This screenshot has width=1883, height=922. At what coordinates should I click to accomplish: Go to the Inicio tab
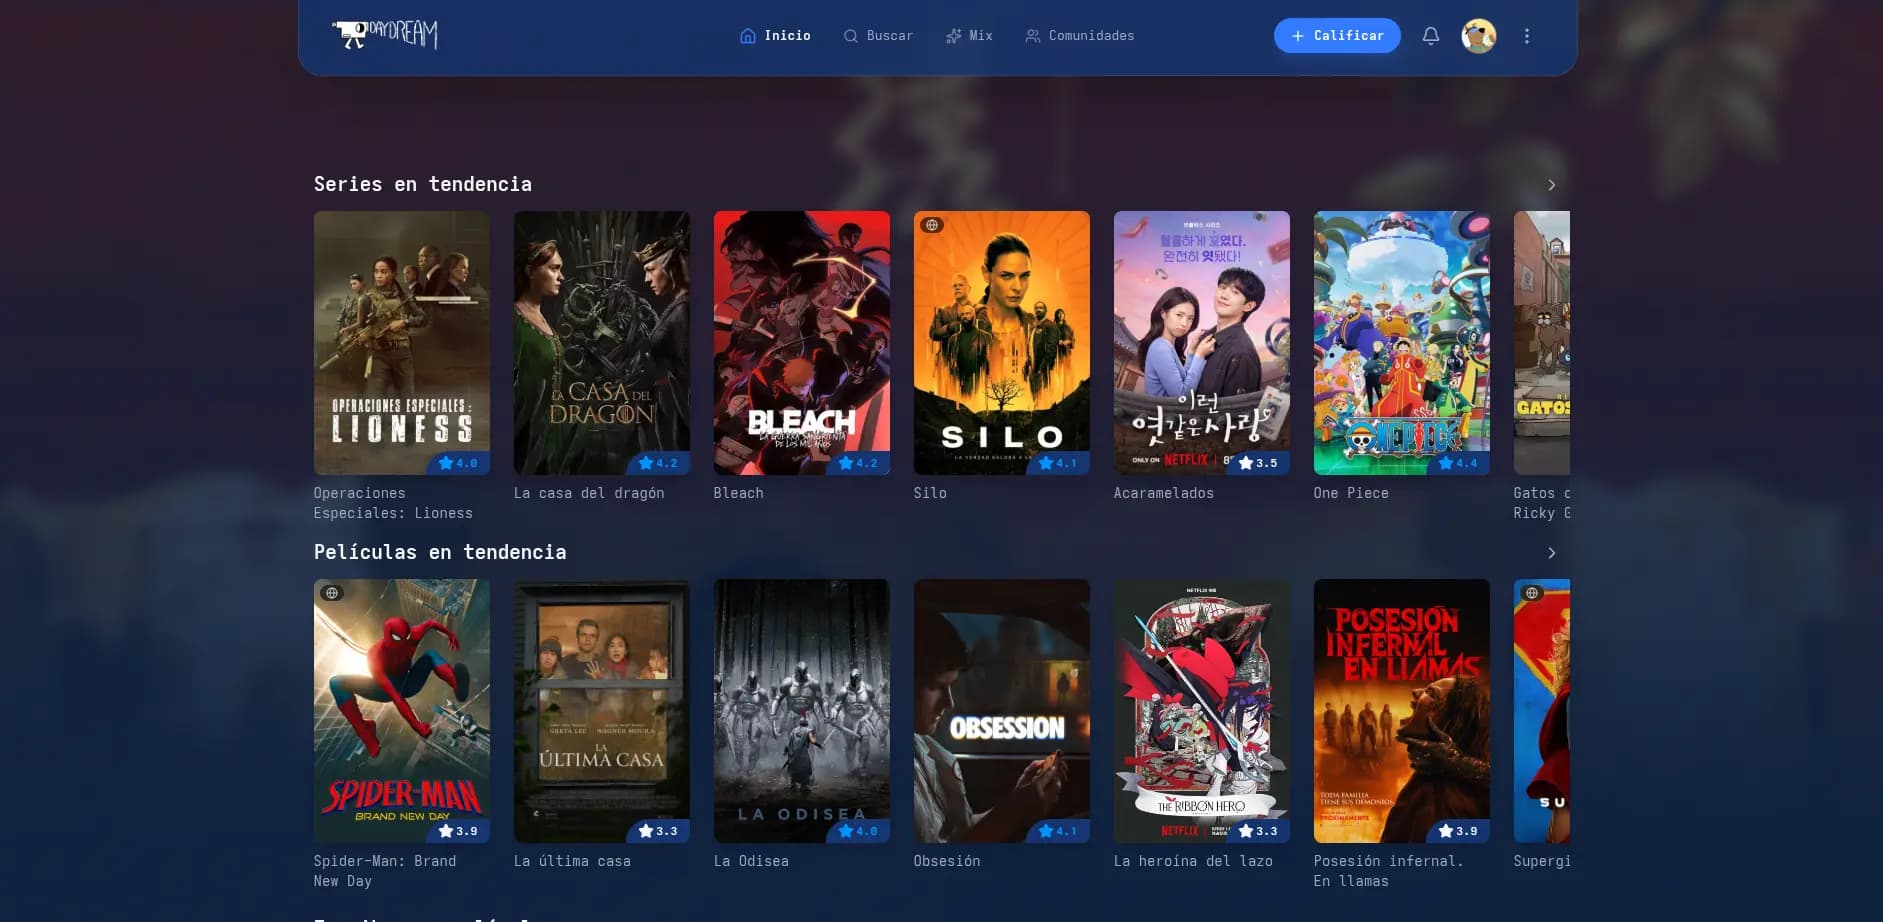pyautogui.click(x=775, y=36)
